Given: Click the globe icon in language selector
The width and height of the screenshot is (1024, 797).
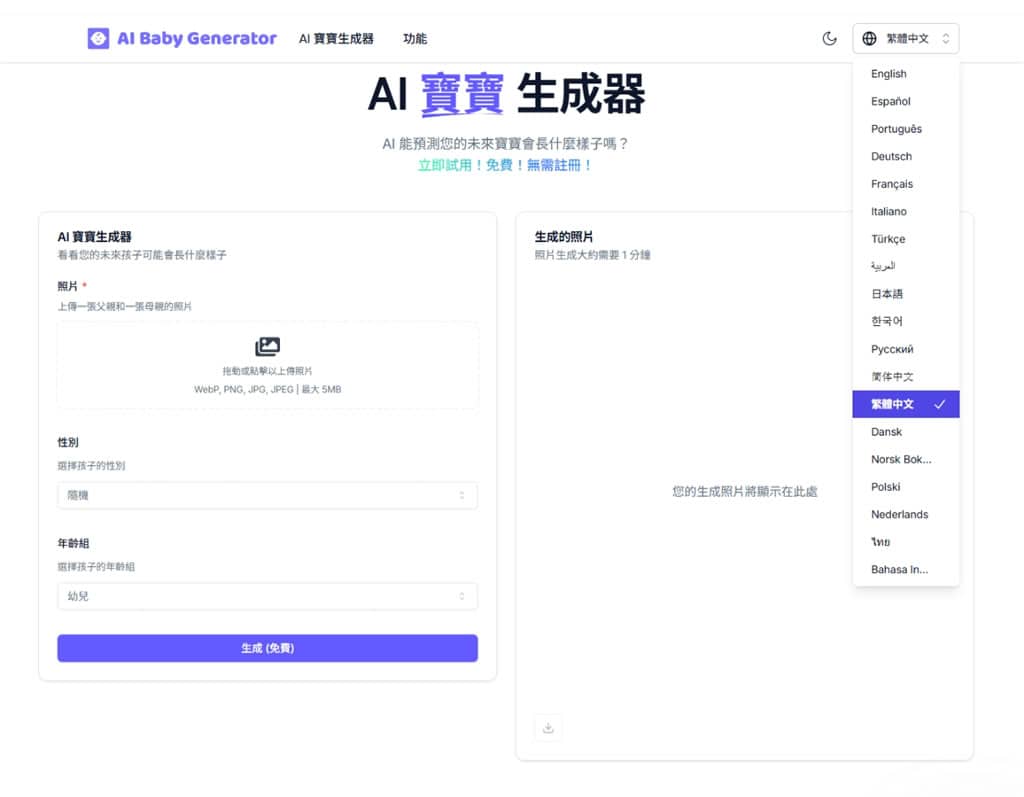Looking at the screenshot, I should tap(869, 39).
